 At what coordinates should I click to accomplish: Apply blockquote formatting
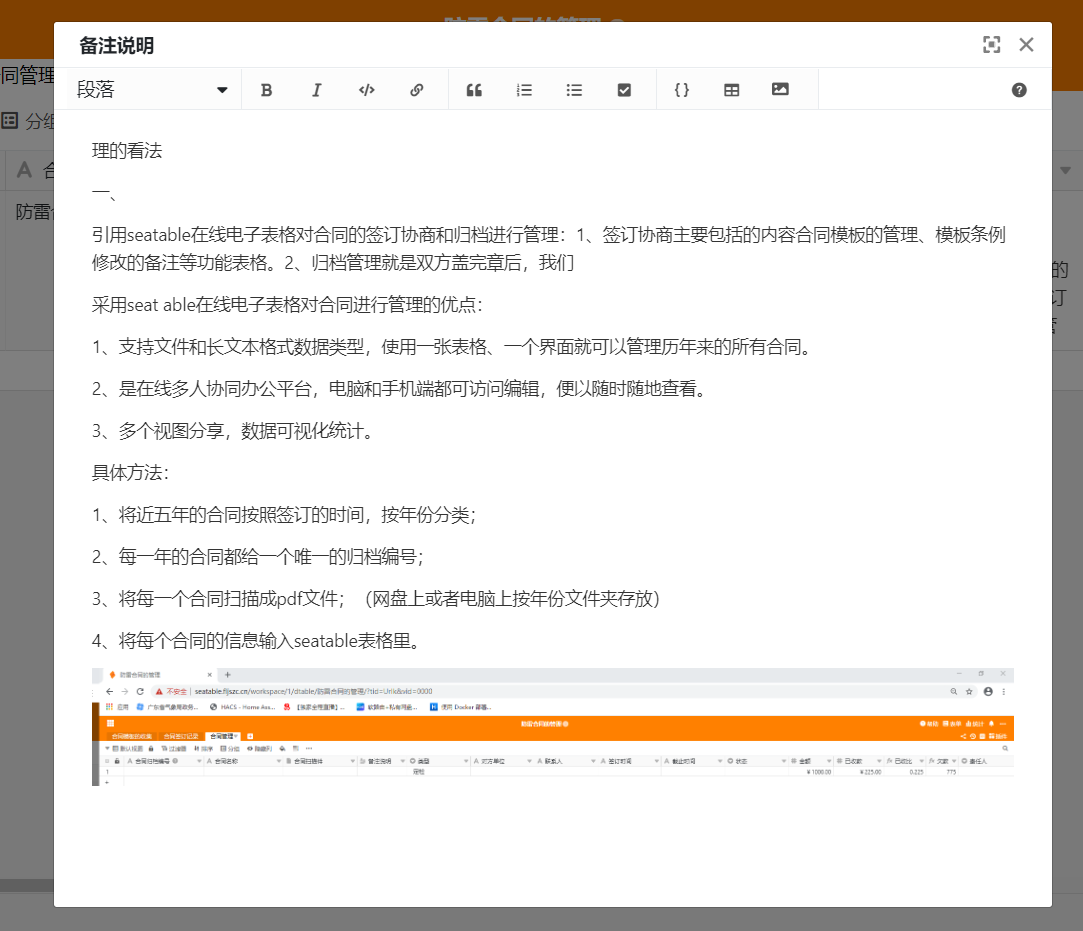point(474,90)
